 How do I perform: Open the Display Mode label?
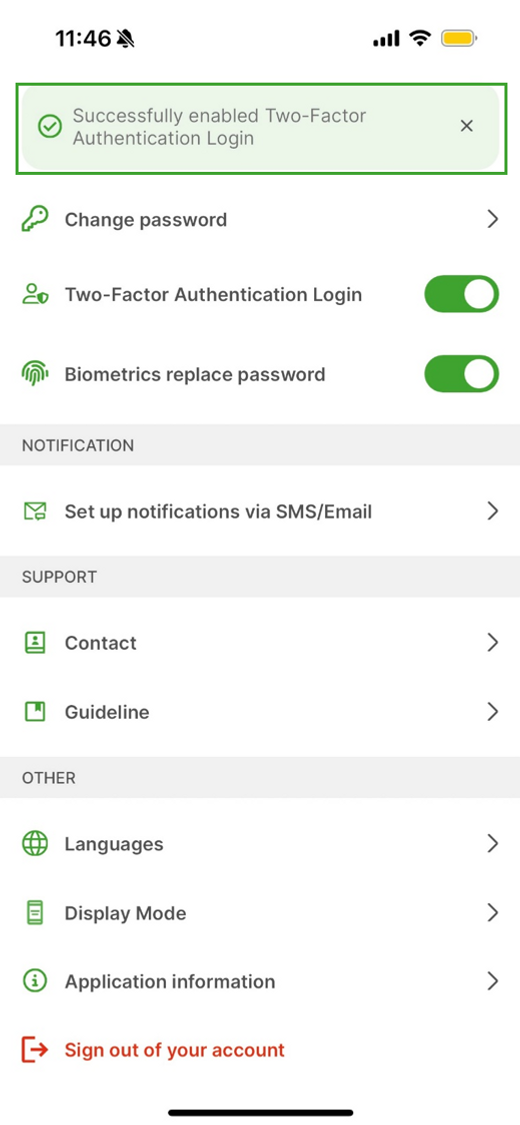(x=126, y=913)
